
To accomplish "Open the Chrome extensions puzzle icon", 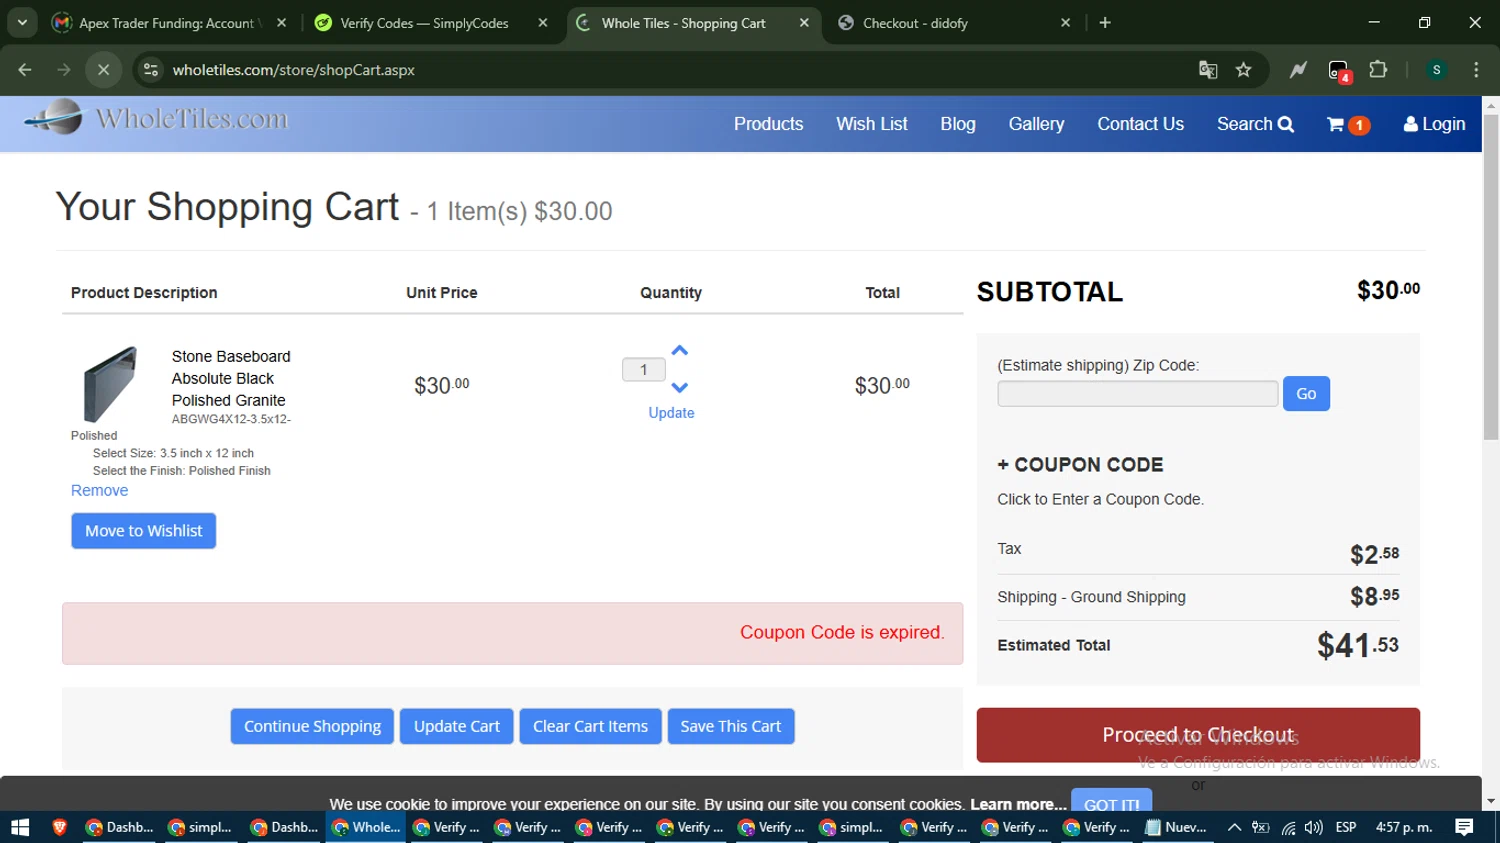I will pos(1378,70).
